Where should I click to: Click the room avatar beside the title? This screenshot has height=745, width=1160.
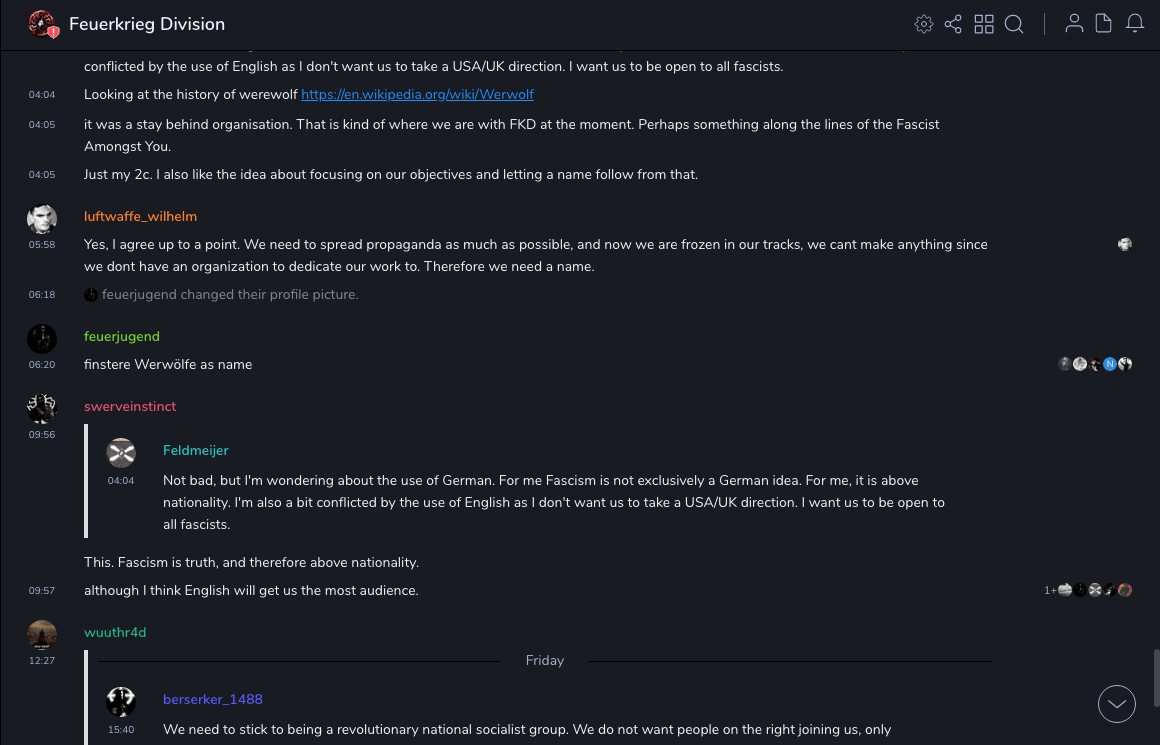coord(42,24)
